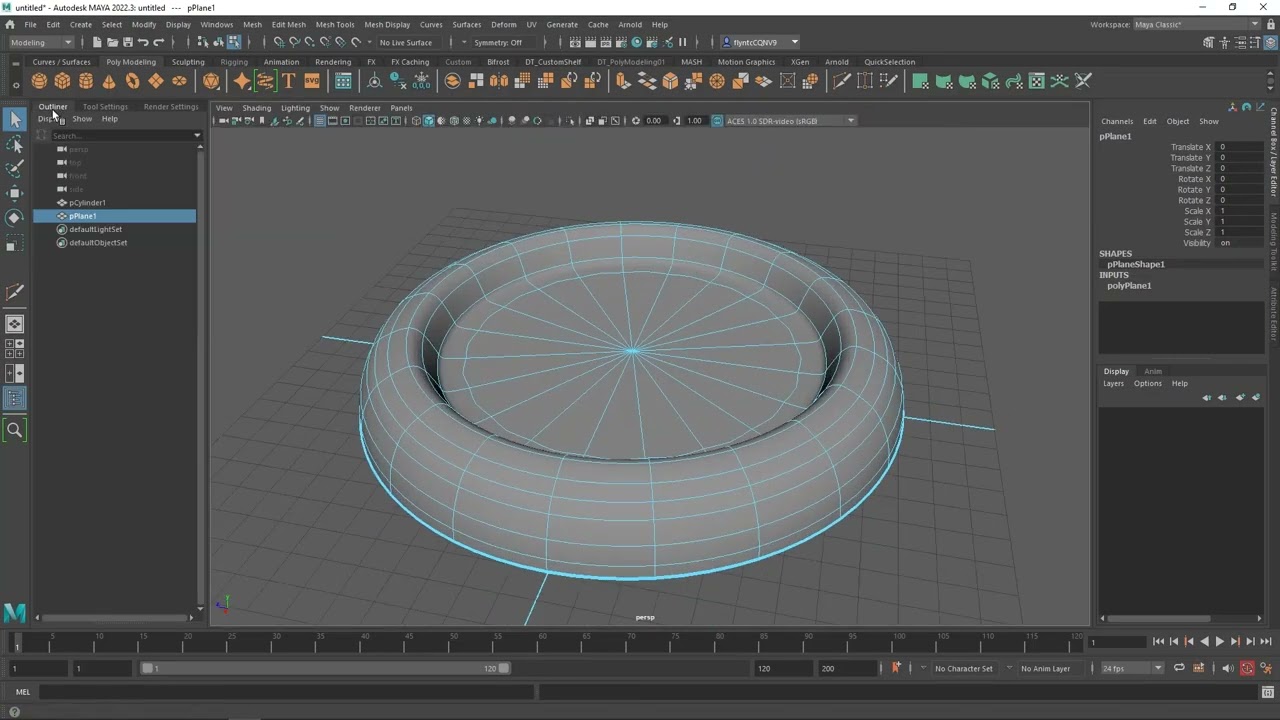Click the Platonic solid shelf icon
This screenshot has height=720, width=1280.
tap(211, 81)
